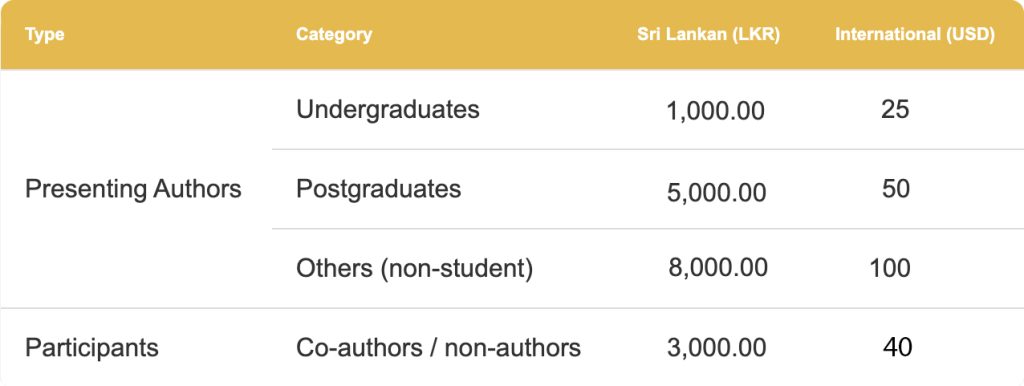Viewport: 1024px width, 386px height.
Task: Click the Undergraduates category cell
Action: 388,109
